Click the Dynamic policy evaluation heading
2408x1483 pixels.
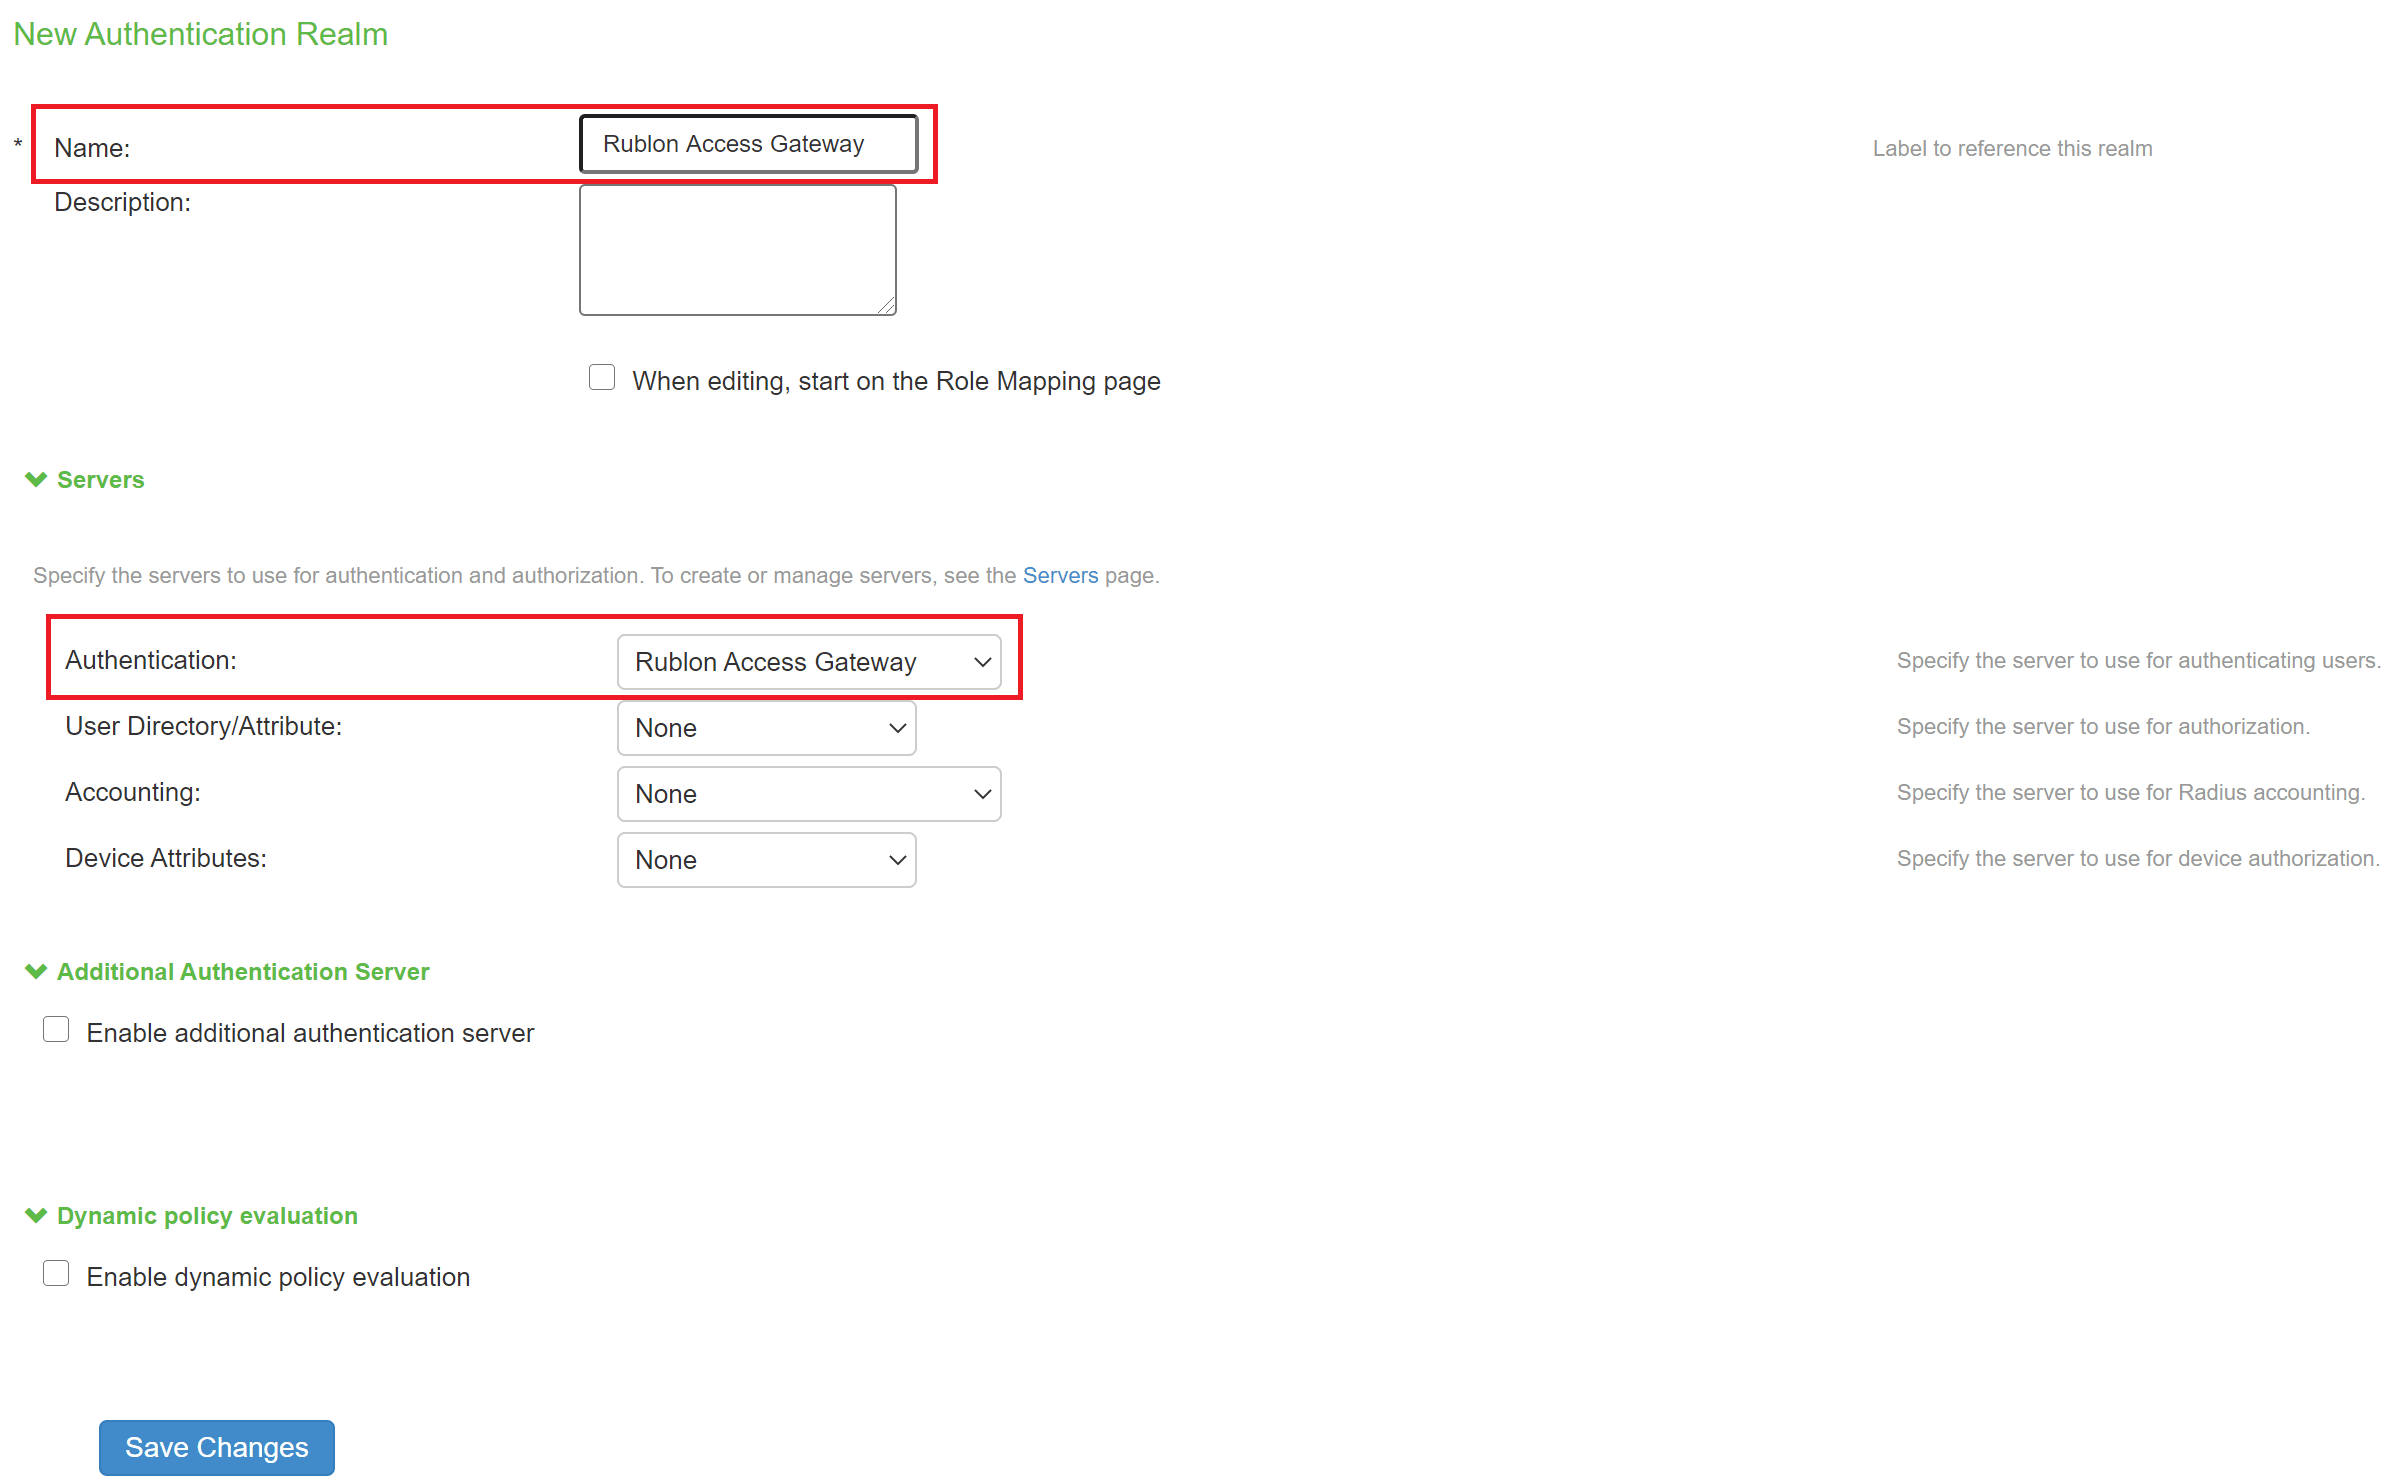[x=207, y=1216]
